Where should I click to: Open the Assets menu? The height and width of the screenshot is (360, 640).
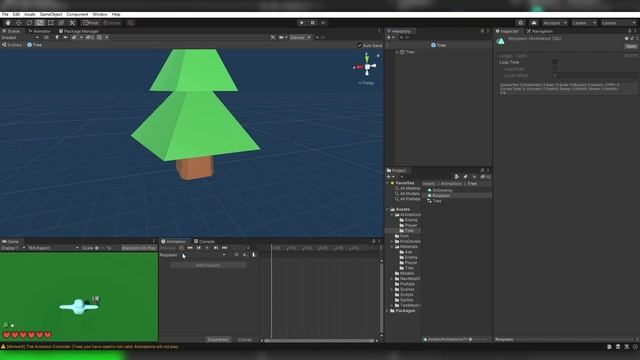point(29,14)
